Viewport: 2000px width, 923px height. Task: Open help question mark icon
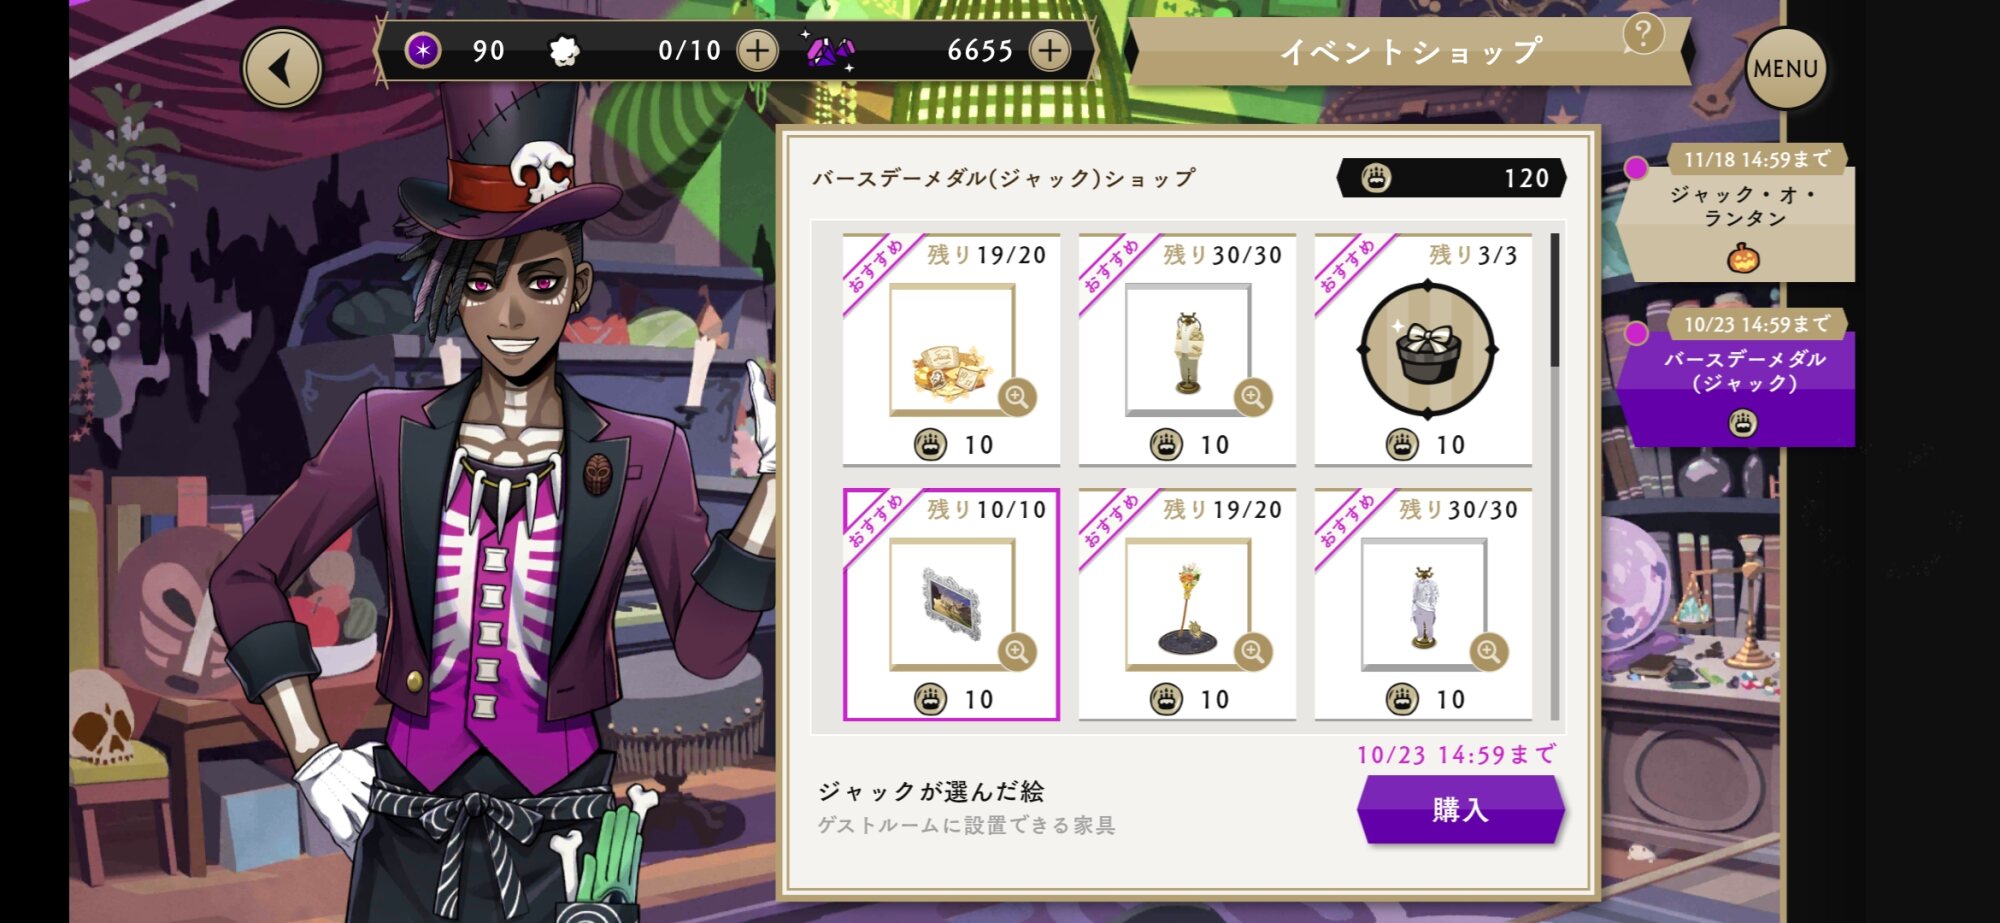[1643, 34]
